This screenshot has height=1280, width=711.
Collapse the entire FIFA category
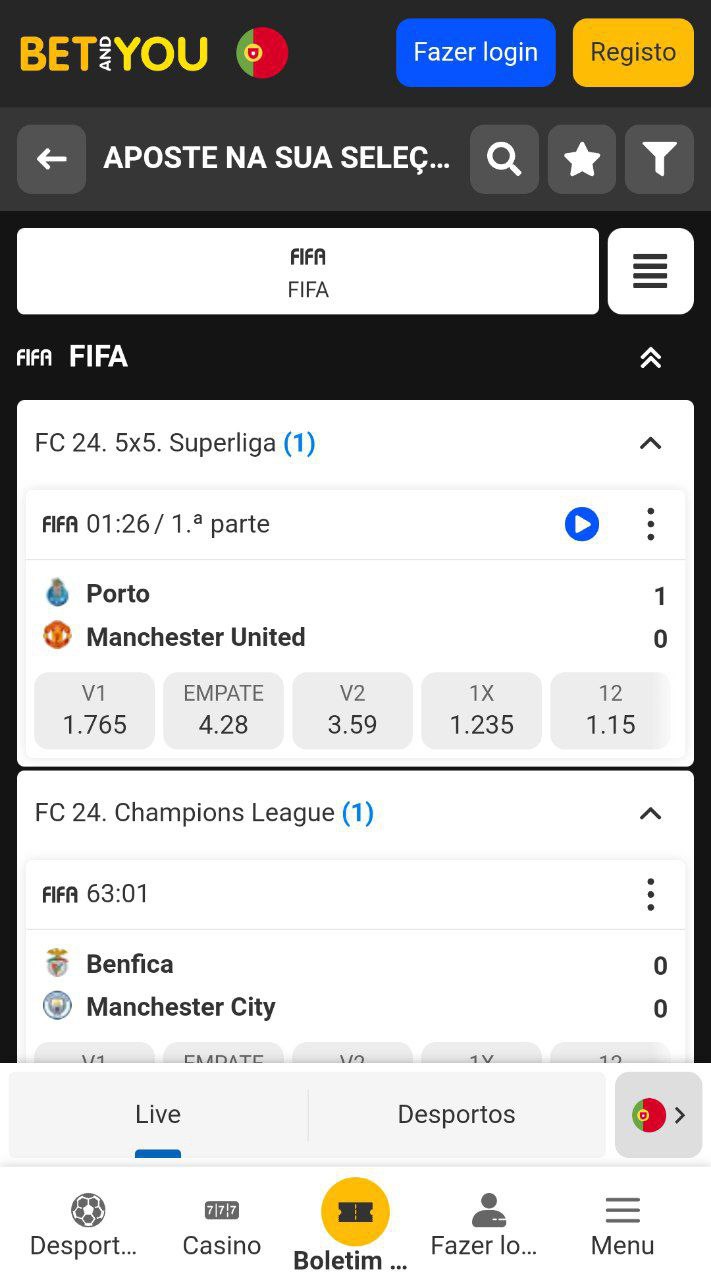tap(651, 358)
